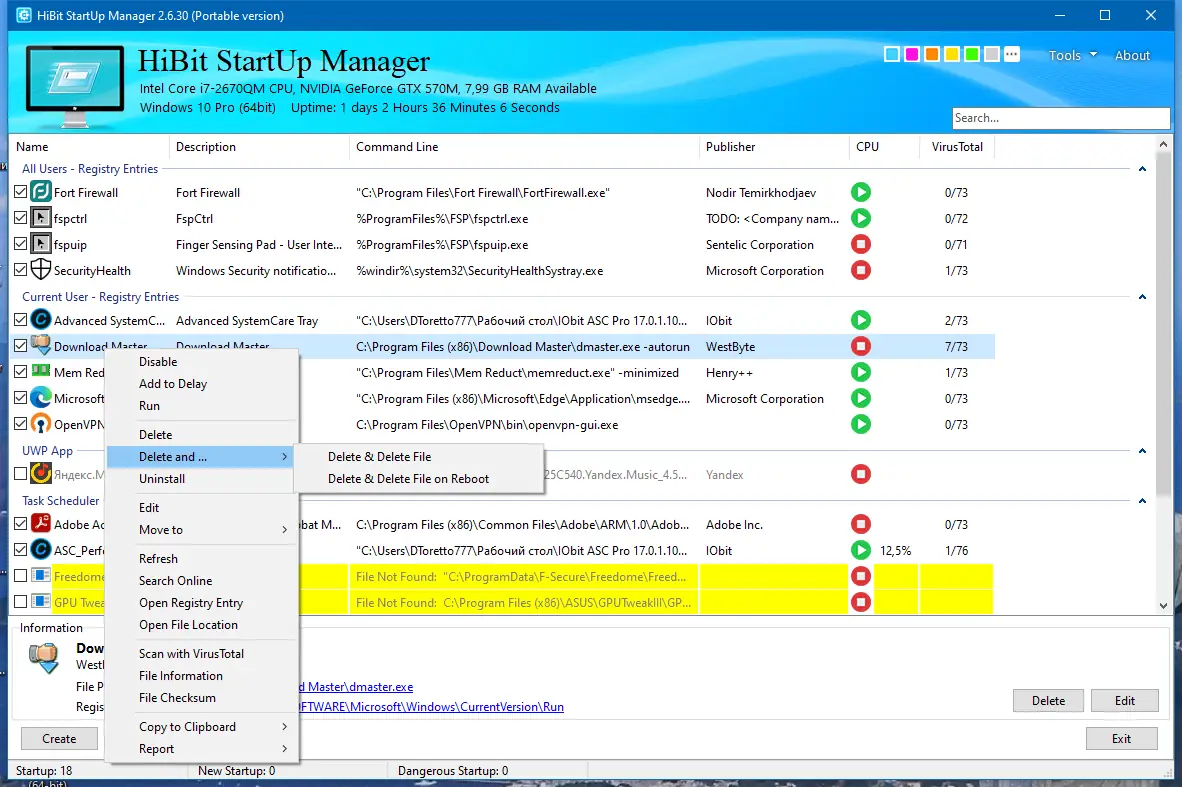Collapse the UWP App group
The width and height of the screenshot is (1182, 787).
click(1142, 451)
